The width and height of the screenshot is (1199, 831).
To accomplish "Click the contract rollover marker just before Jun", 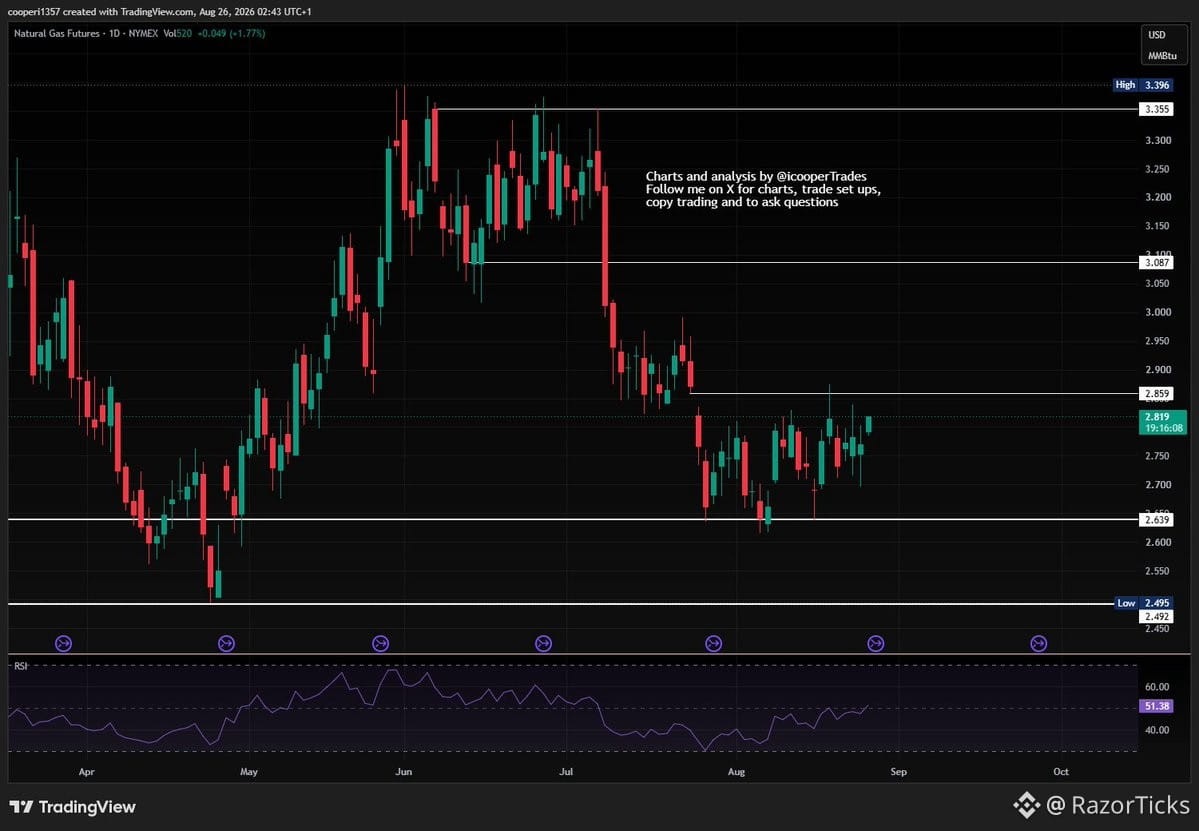I will click(380, 644).
